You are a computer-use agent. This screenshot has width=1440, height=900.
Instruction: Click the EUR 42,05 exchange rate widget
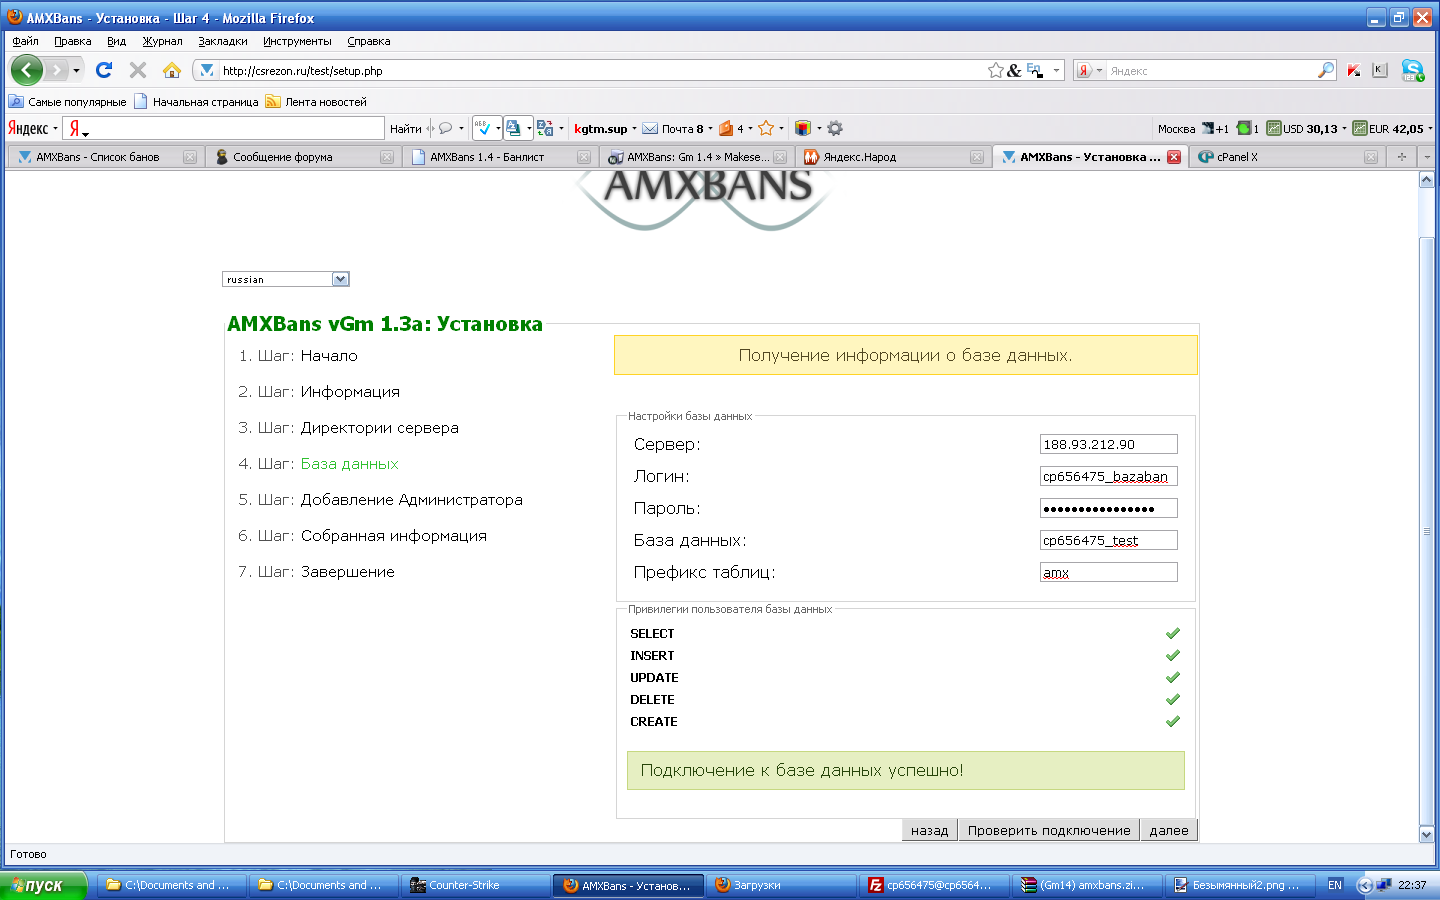(1388, 128)
